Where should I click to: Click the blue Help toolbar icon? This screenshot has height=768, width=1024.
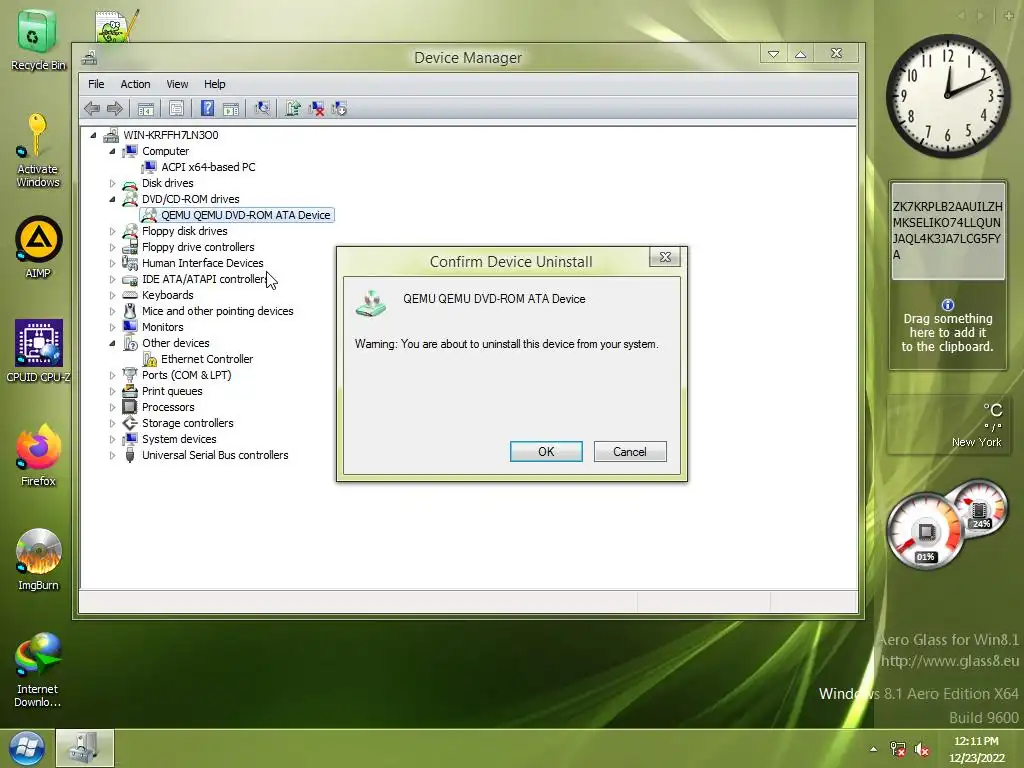click(x=207, y=108)
